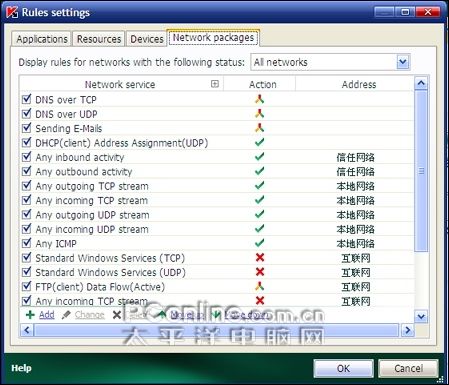449x385 pixels.
Task: Uncheck the Sending E-Mails rule
Action: pyautogui.click(x=26, y=128)
